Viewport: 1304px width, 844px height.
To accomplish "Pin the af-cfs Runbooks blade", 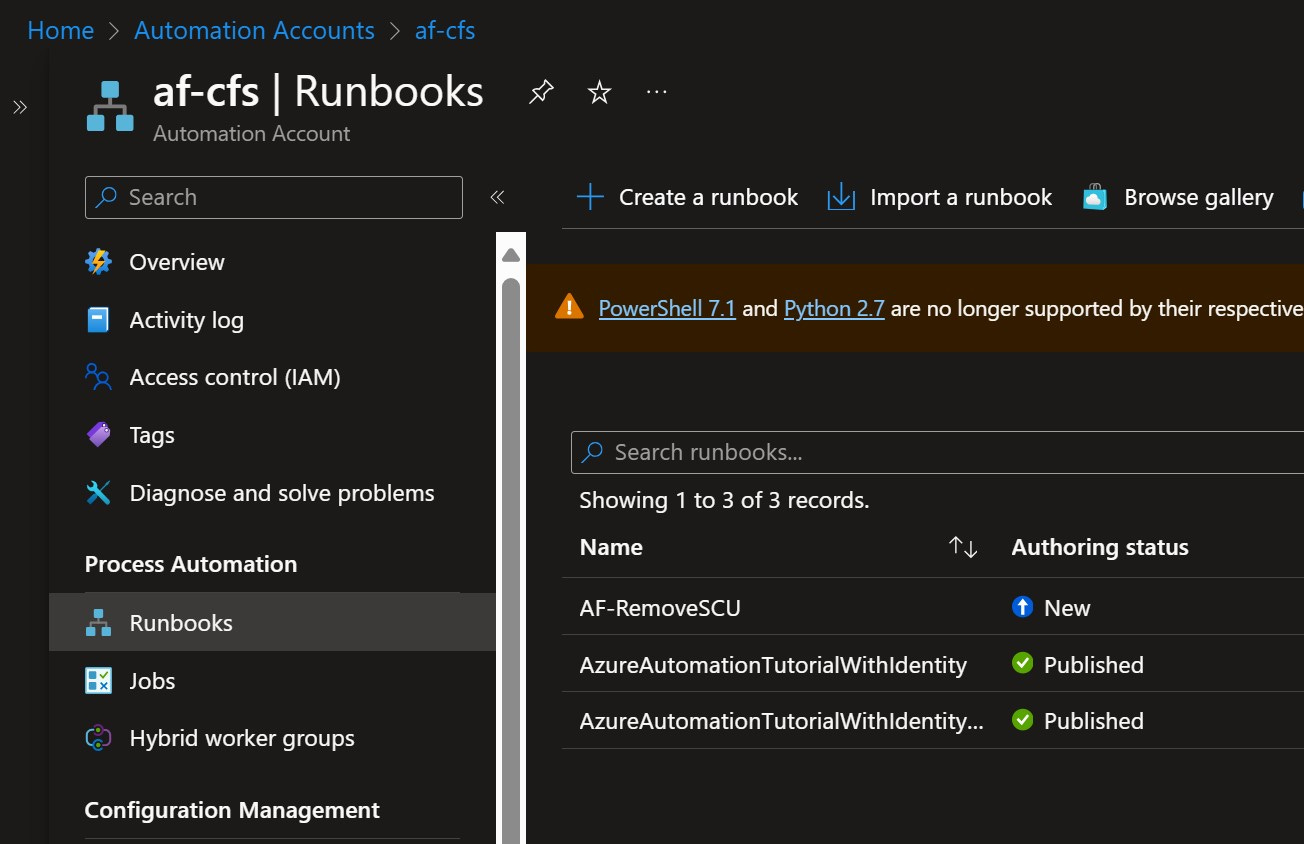I will click(541, 93).
